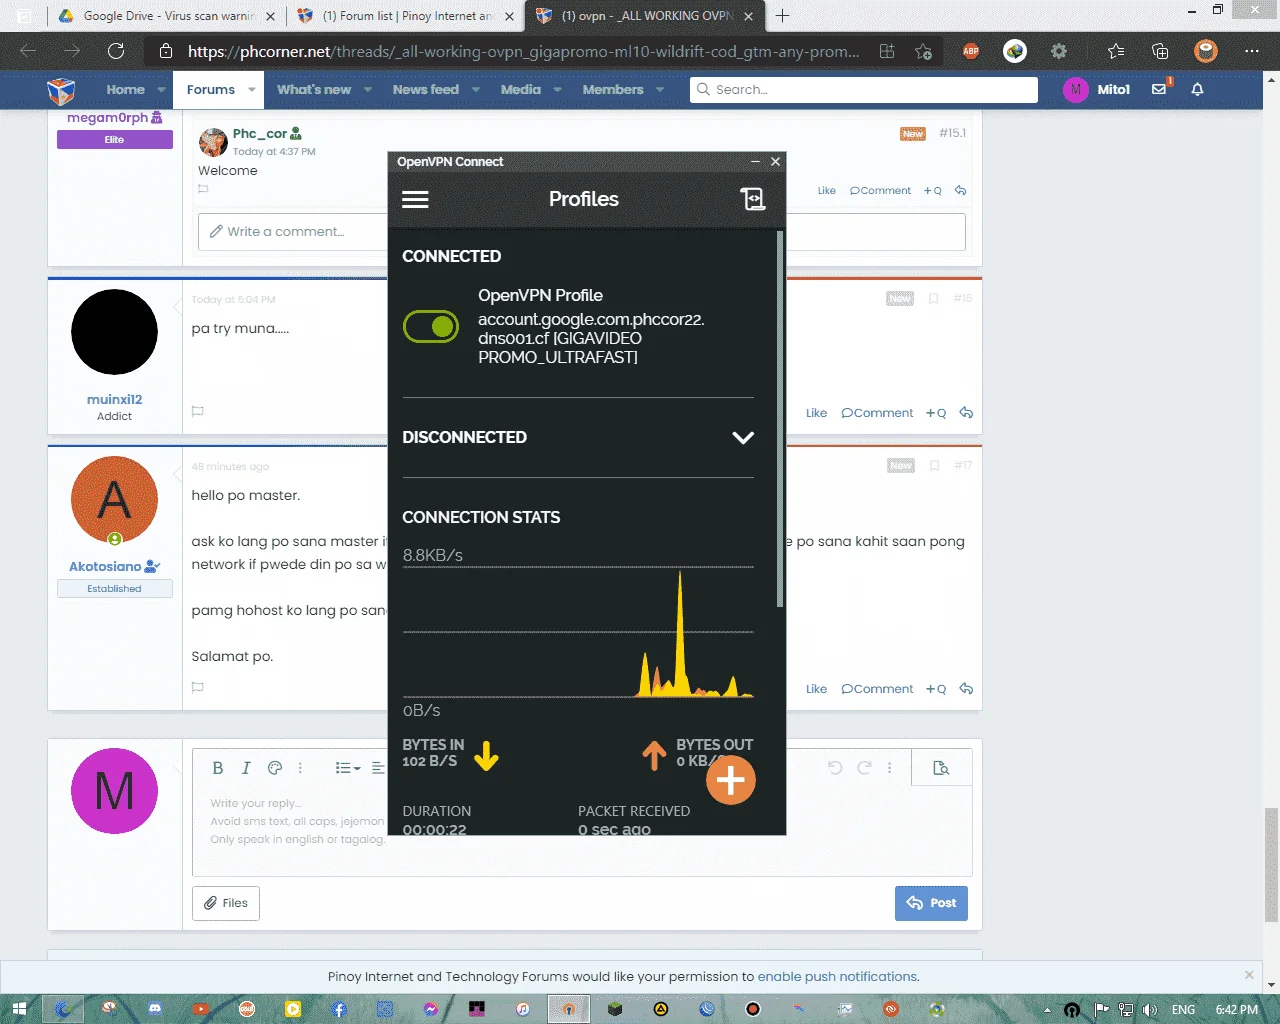Viewport: 1280px width, 1024px height.
Task: Open Discord from the taskbar
Action: click(x=155, y=1009)
